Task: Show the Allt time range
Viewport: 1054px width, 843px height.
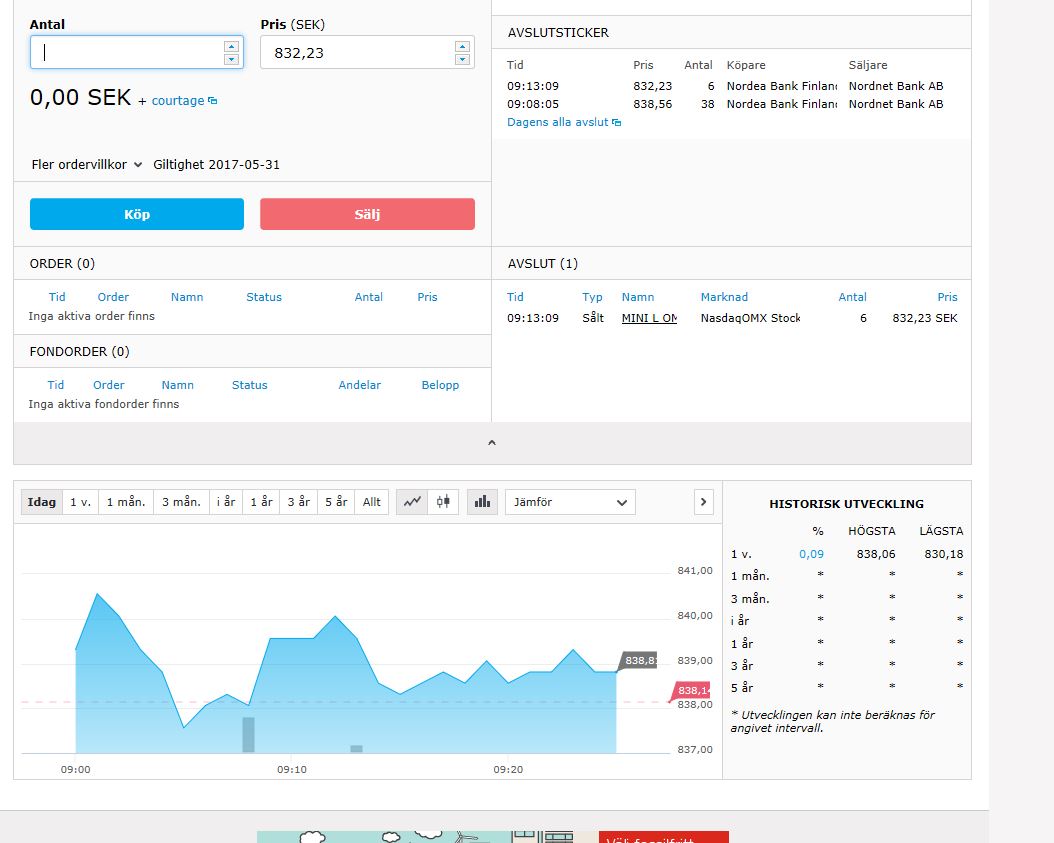Action: [372, 502]
